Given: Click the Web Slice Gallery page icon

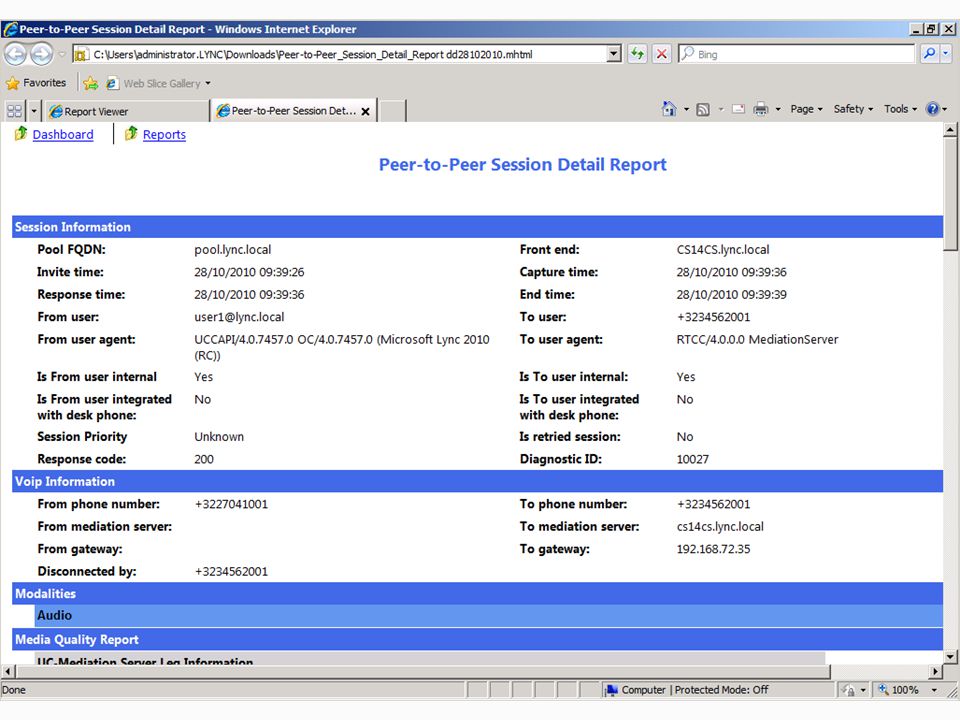Looking at the screenshot, I should [x=111, y=83].
